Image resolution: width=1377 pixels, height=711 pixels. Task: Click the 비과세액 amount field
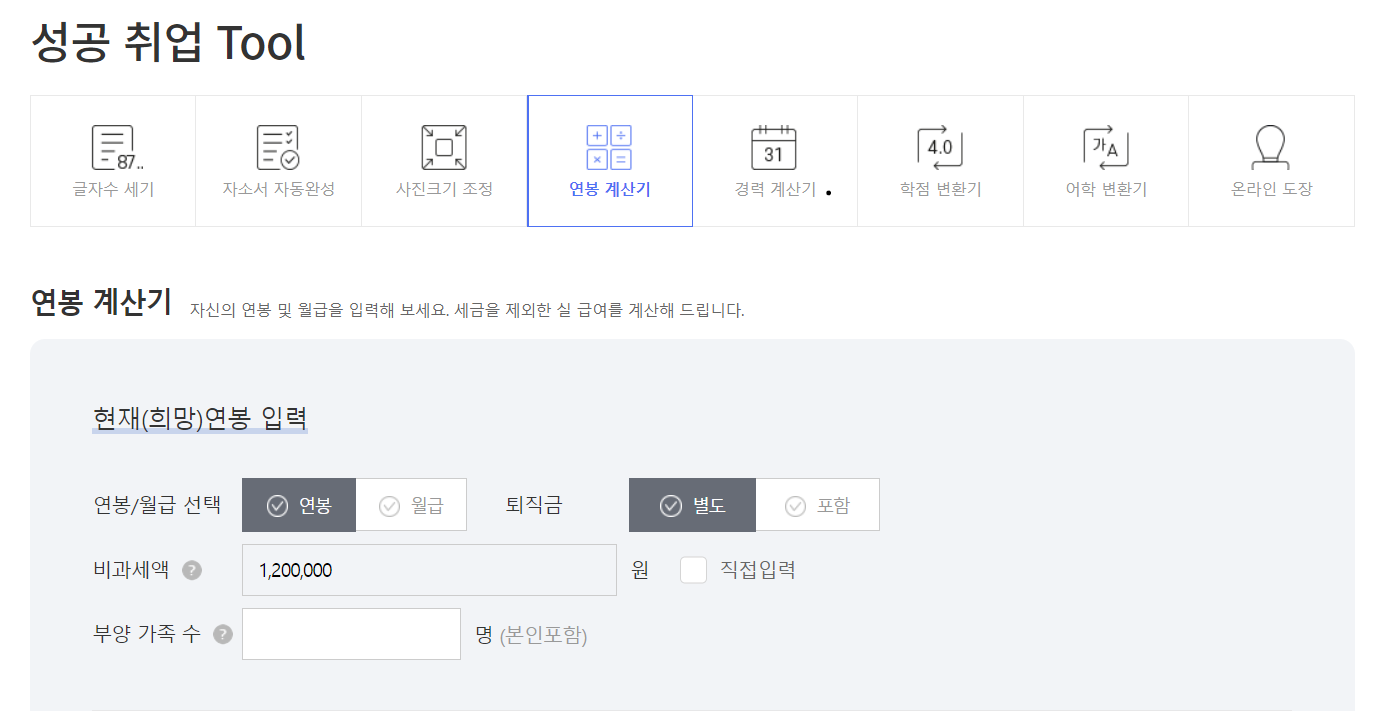point(429,568)
